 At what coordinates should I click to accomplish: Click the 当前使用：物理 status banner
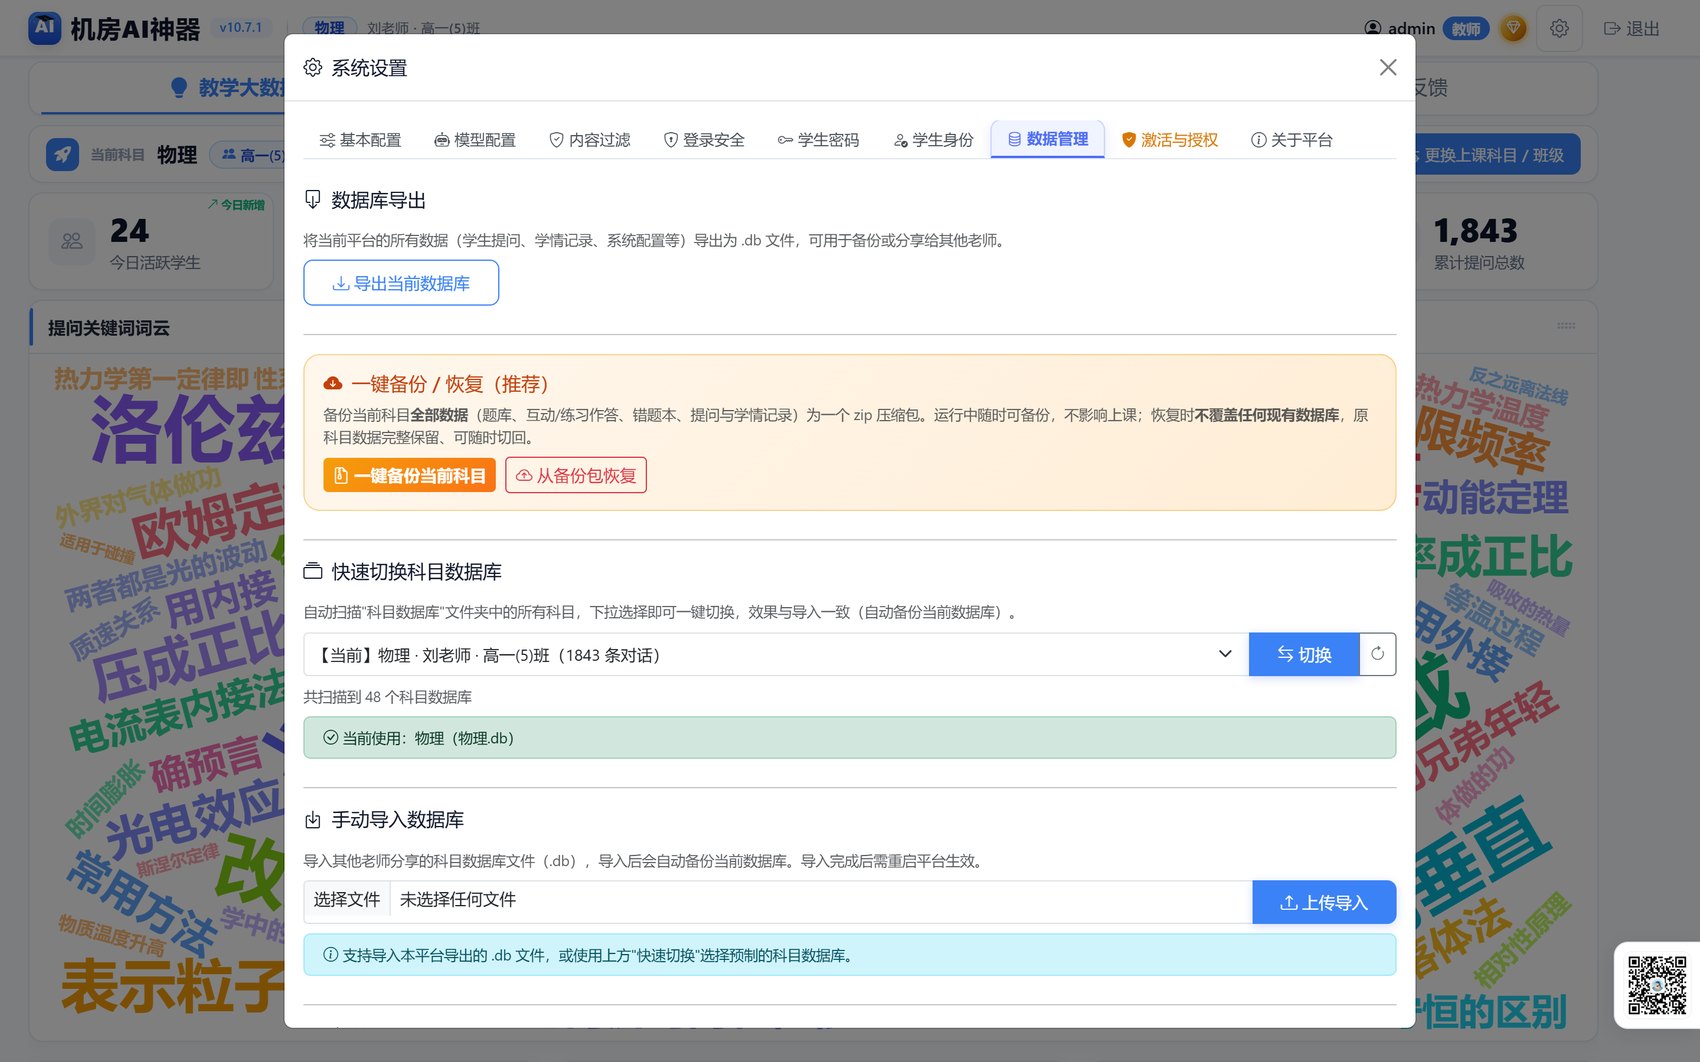[x=849, y=738]
